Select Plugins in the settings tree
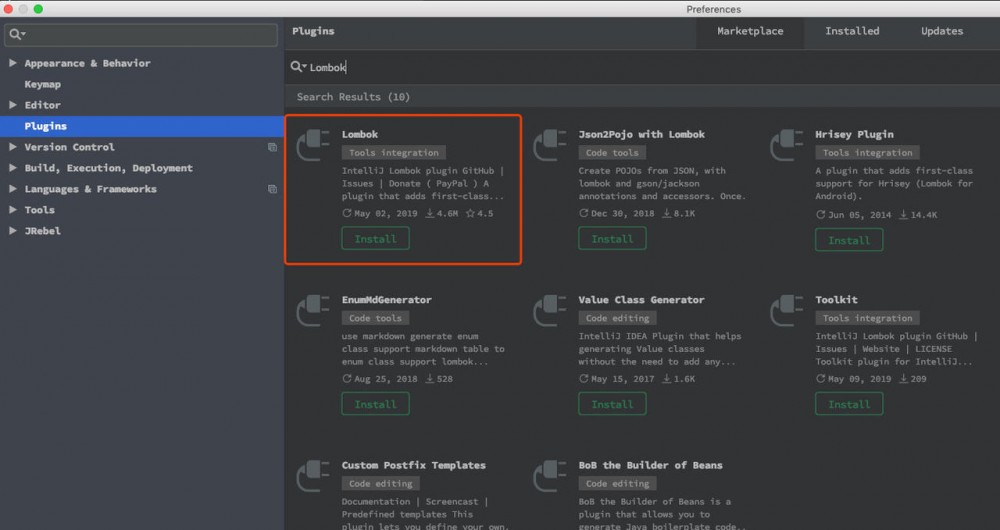This screenshot has height=530, width=1000. 142,126
